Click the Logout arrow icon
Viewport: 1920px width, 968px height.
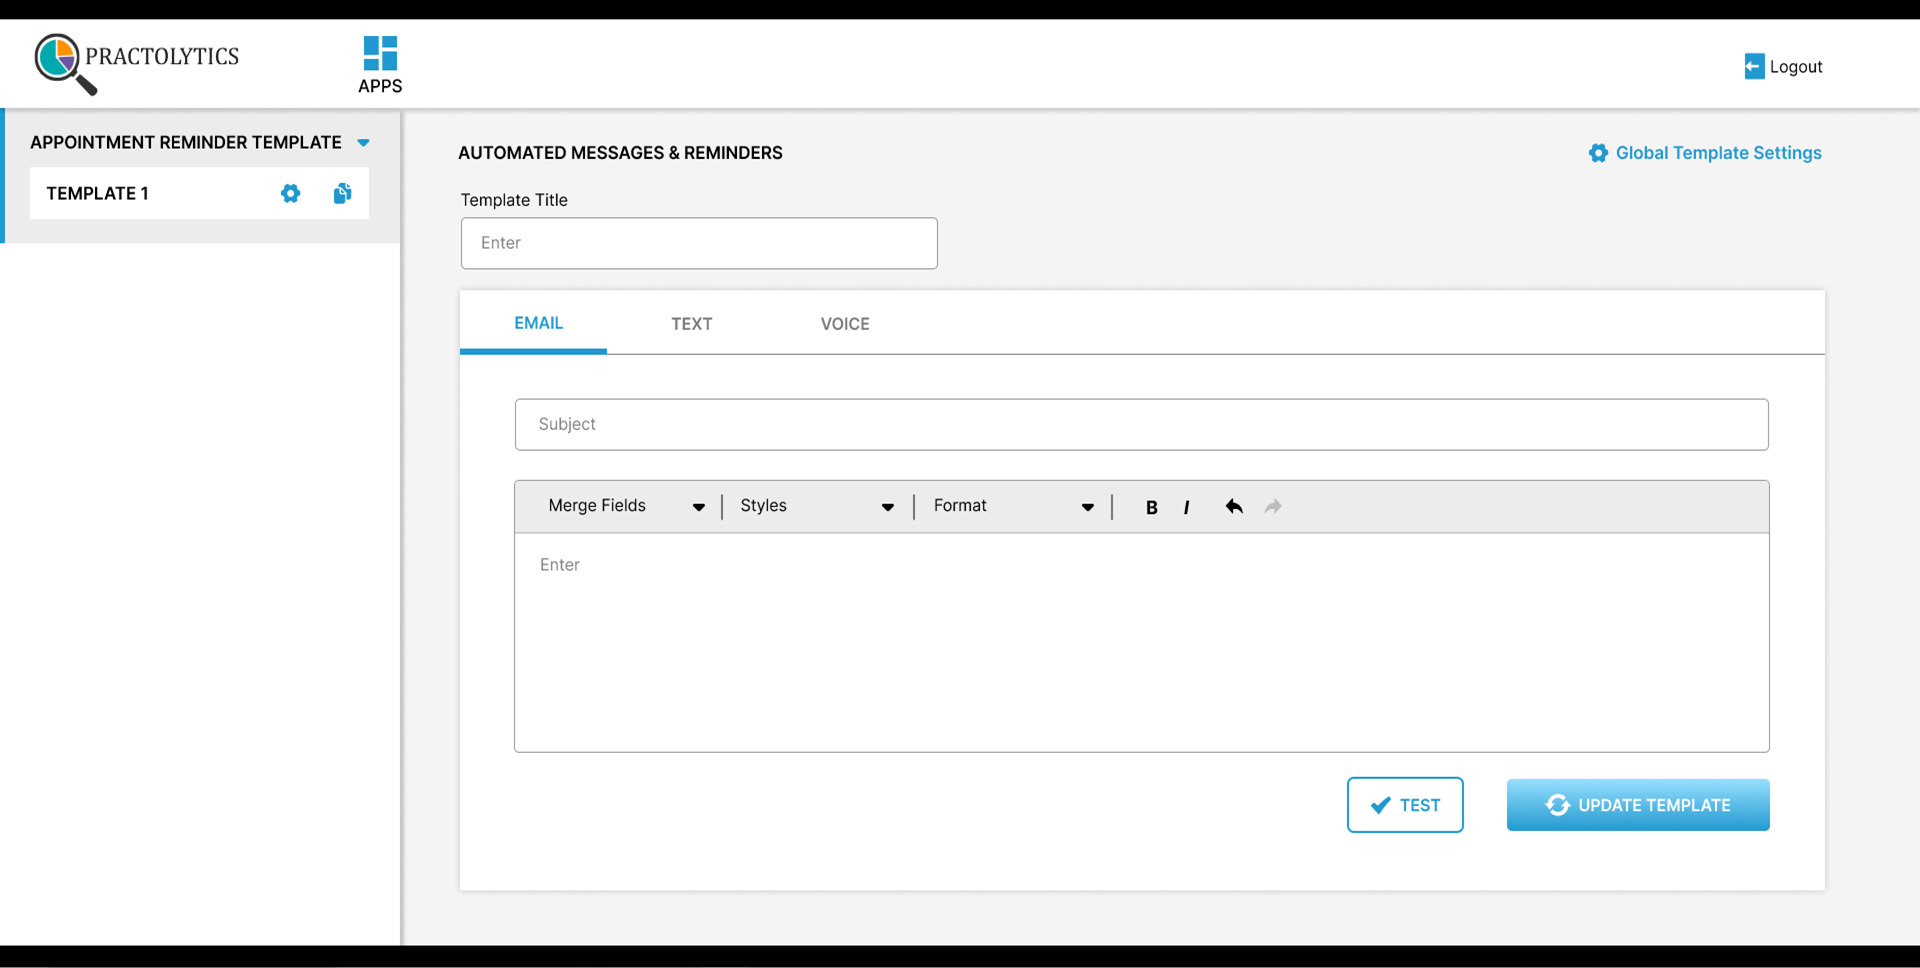coord(1754,67)
